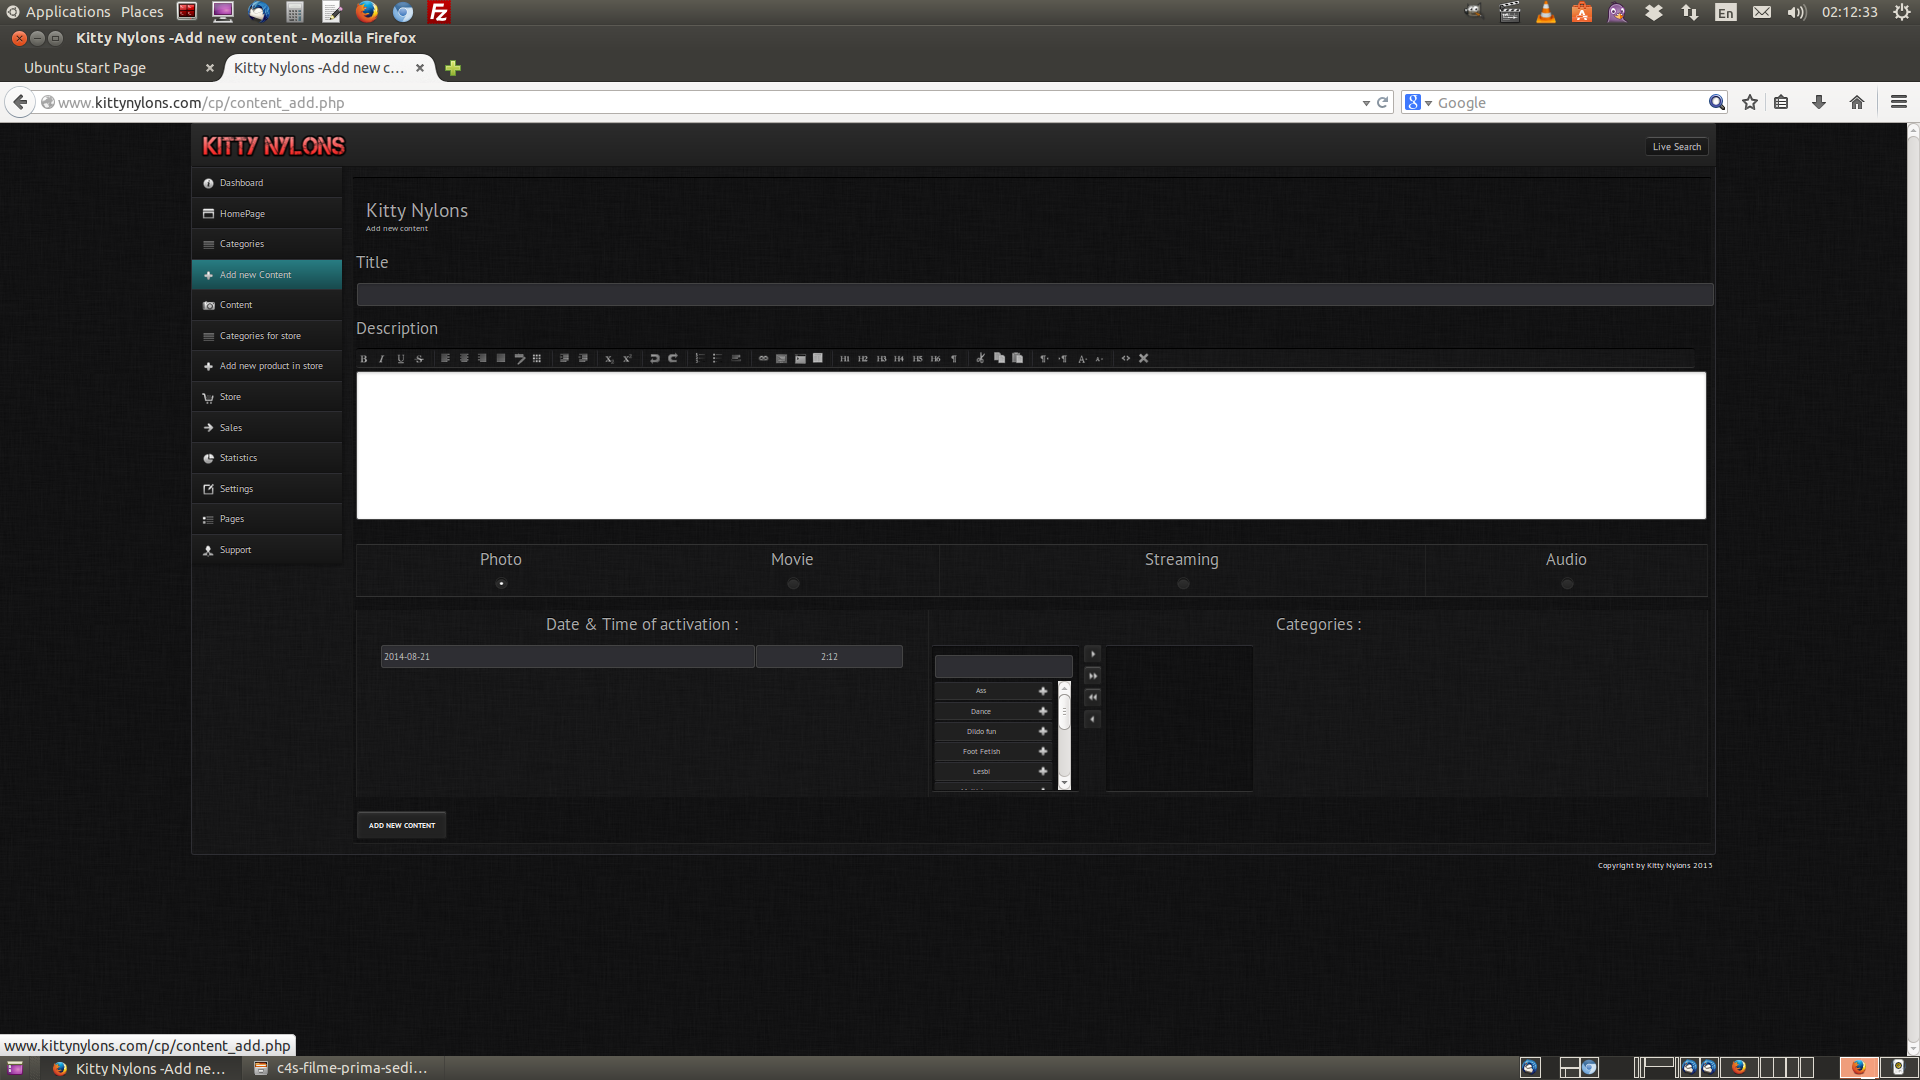Open Settings in the sidebar
Viewport: 1920px width, 1080px height.
(267, 489)
